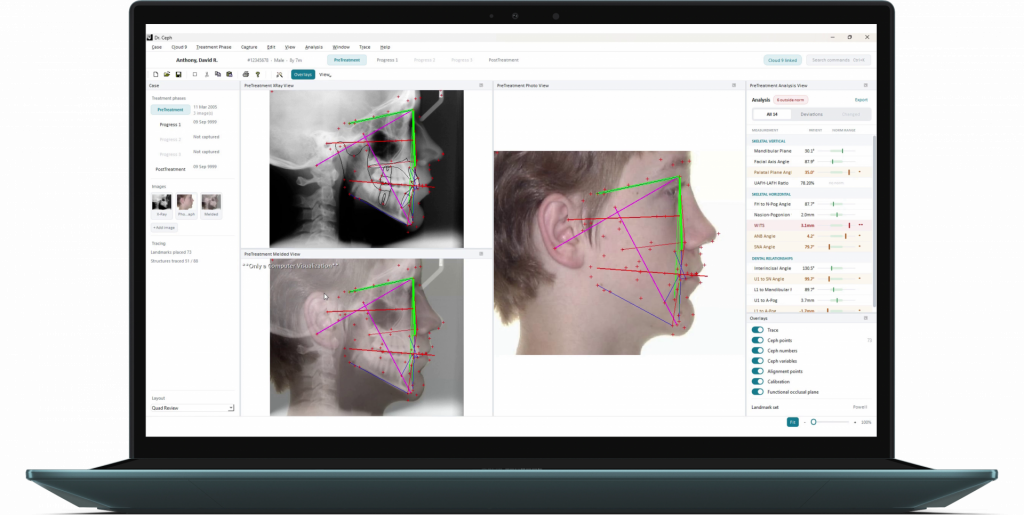Viewport: 1024px width, 515px height.
Task: Maximize the PreTreatment Photo View pane
Action: click(x=734, y=86)
